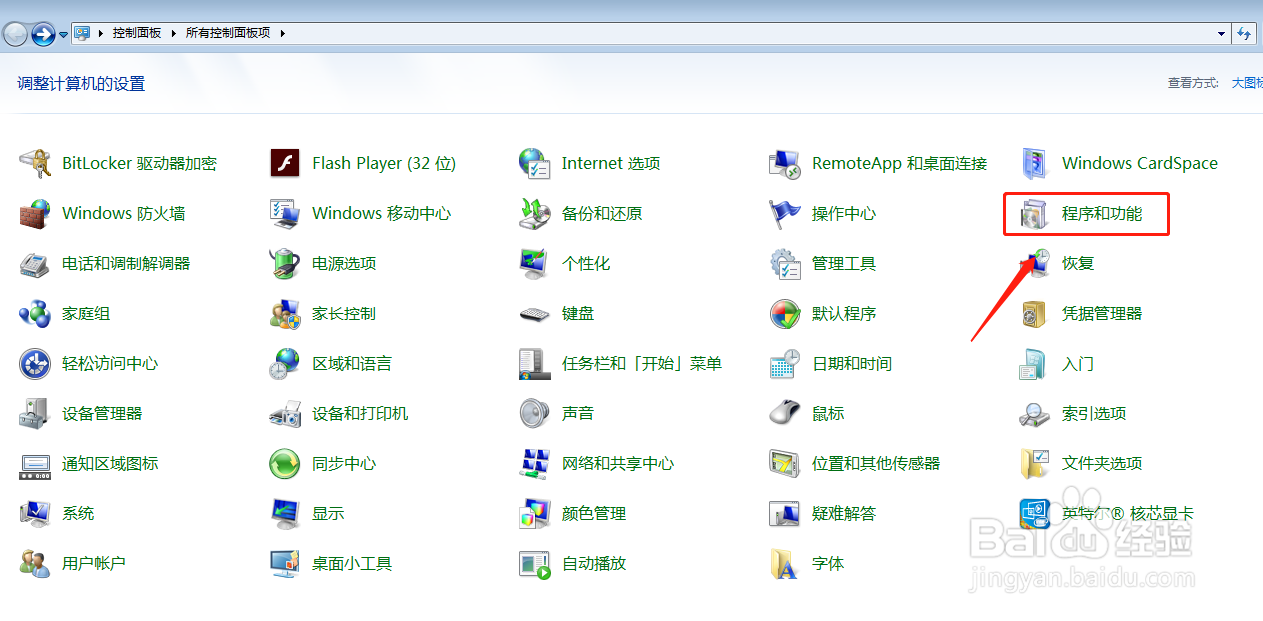
Task: Click the Forward navigation button
Action: point(43,34)
